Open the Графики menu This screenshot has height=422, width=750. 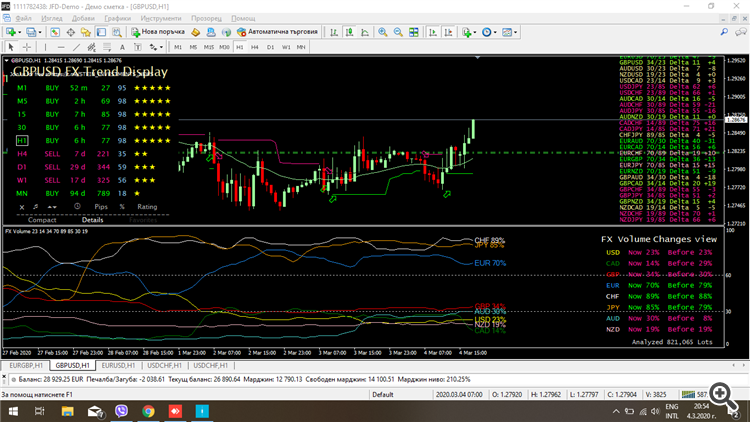(117, 18)
